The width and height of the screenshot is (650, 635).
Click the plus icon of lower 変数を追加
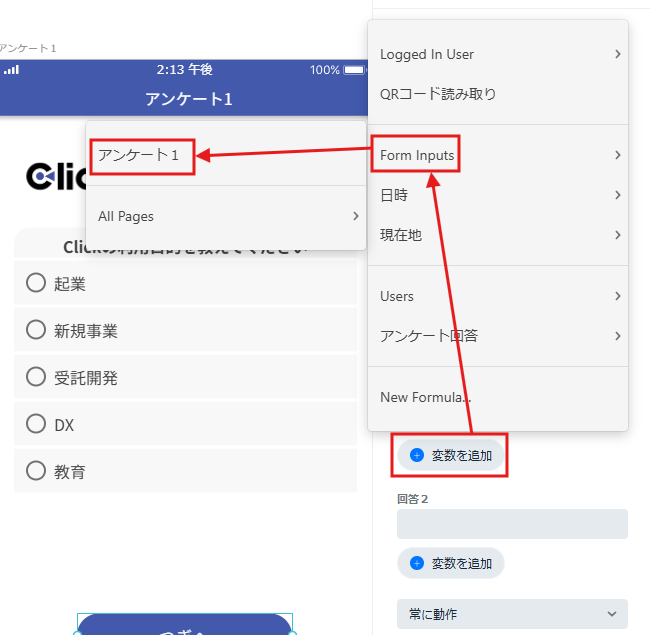417,563
